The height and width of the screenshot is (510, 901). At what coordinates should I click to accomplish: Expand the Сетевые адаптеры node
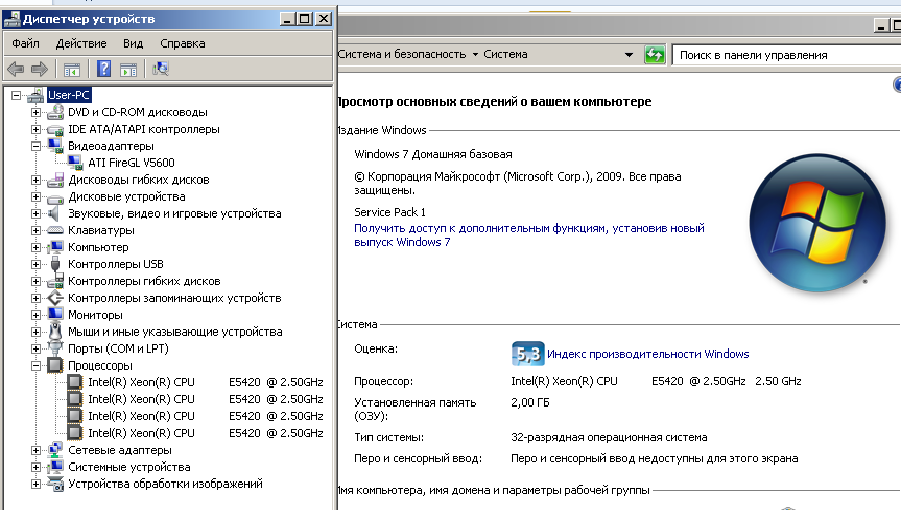(36, 450)
